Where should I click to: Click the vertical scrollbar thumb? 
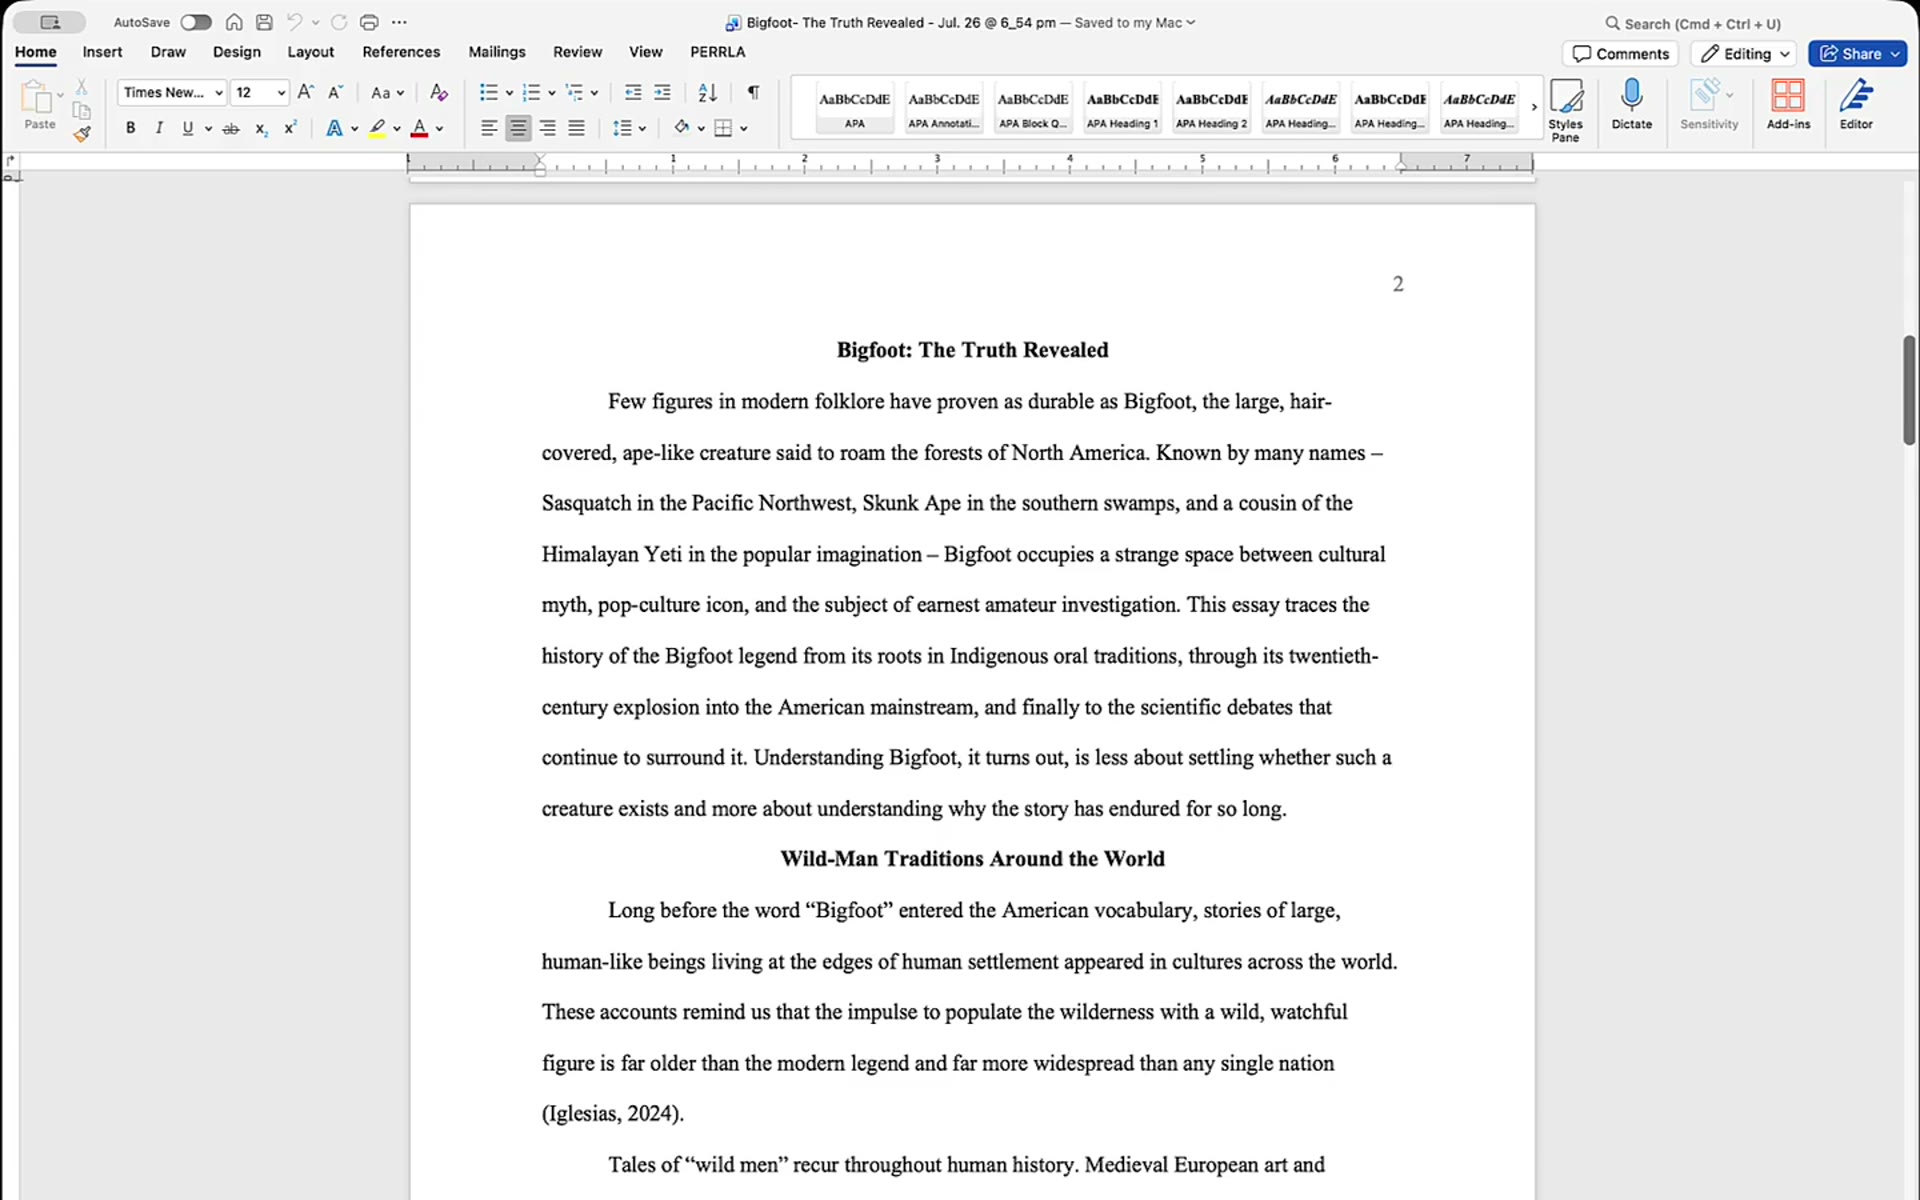coord(1909,390)
